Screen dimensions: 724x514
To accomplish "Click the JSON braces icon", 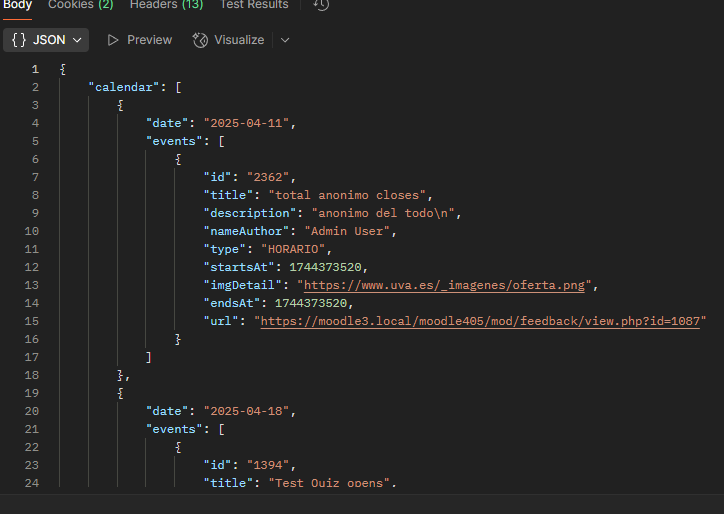I will click(x=19, y=40).
